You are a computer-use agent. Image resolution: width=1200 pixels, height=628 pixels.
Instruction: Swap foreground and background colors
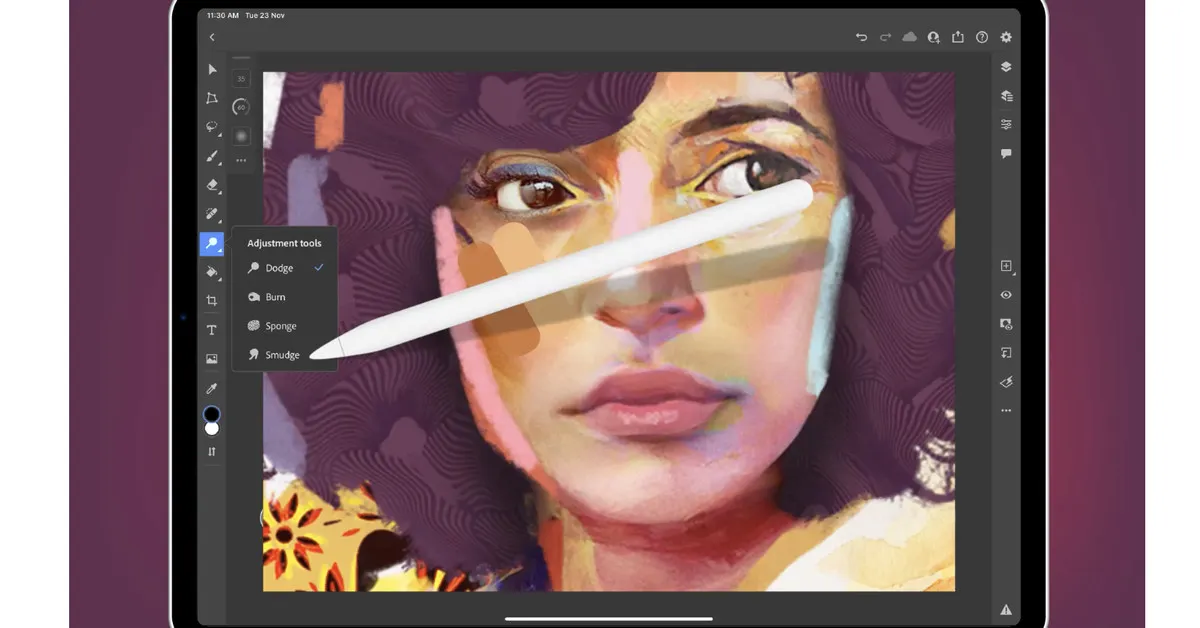point(212,452)
